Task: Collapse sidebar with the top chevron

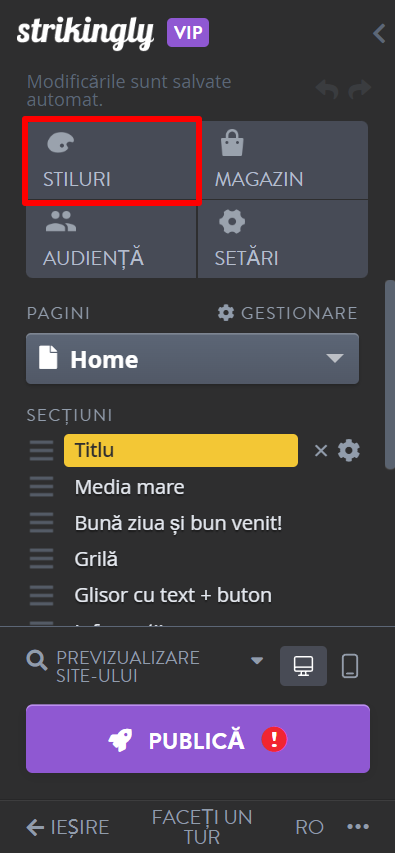Action: (x=379, y=33)
